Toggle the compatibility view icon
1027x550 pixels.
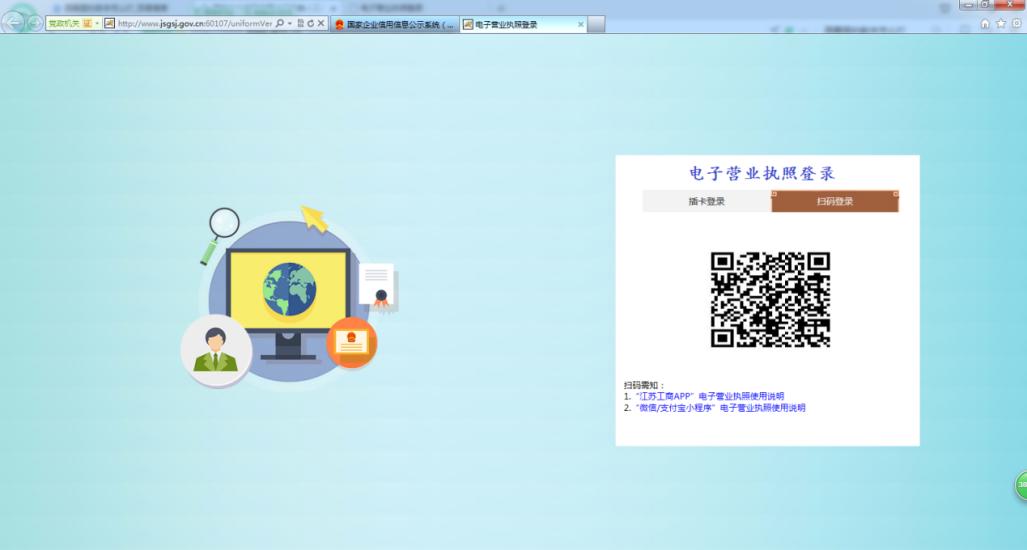coord(301,24)
